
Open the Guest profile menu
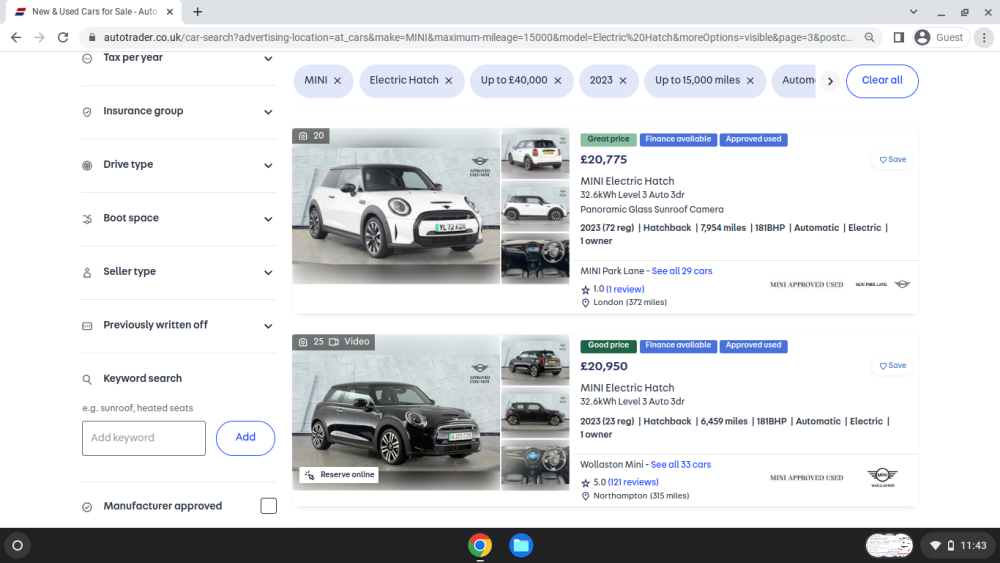(939, 38)
